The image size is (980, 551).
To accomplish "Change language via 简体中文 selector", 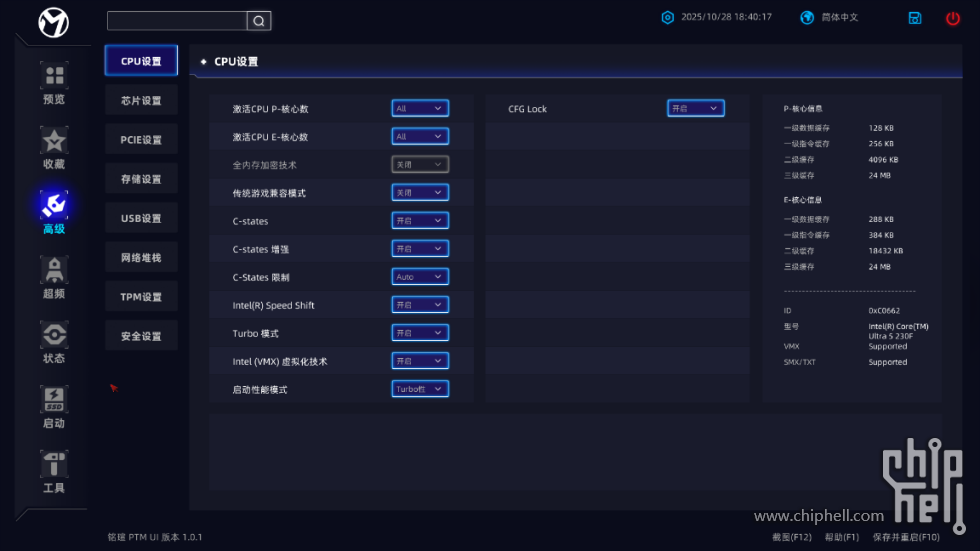I will click(x=830, y=18).
